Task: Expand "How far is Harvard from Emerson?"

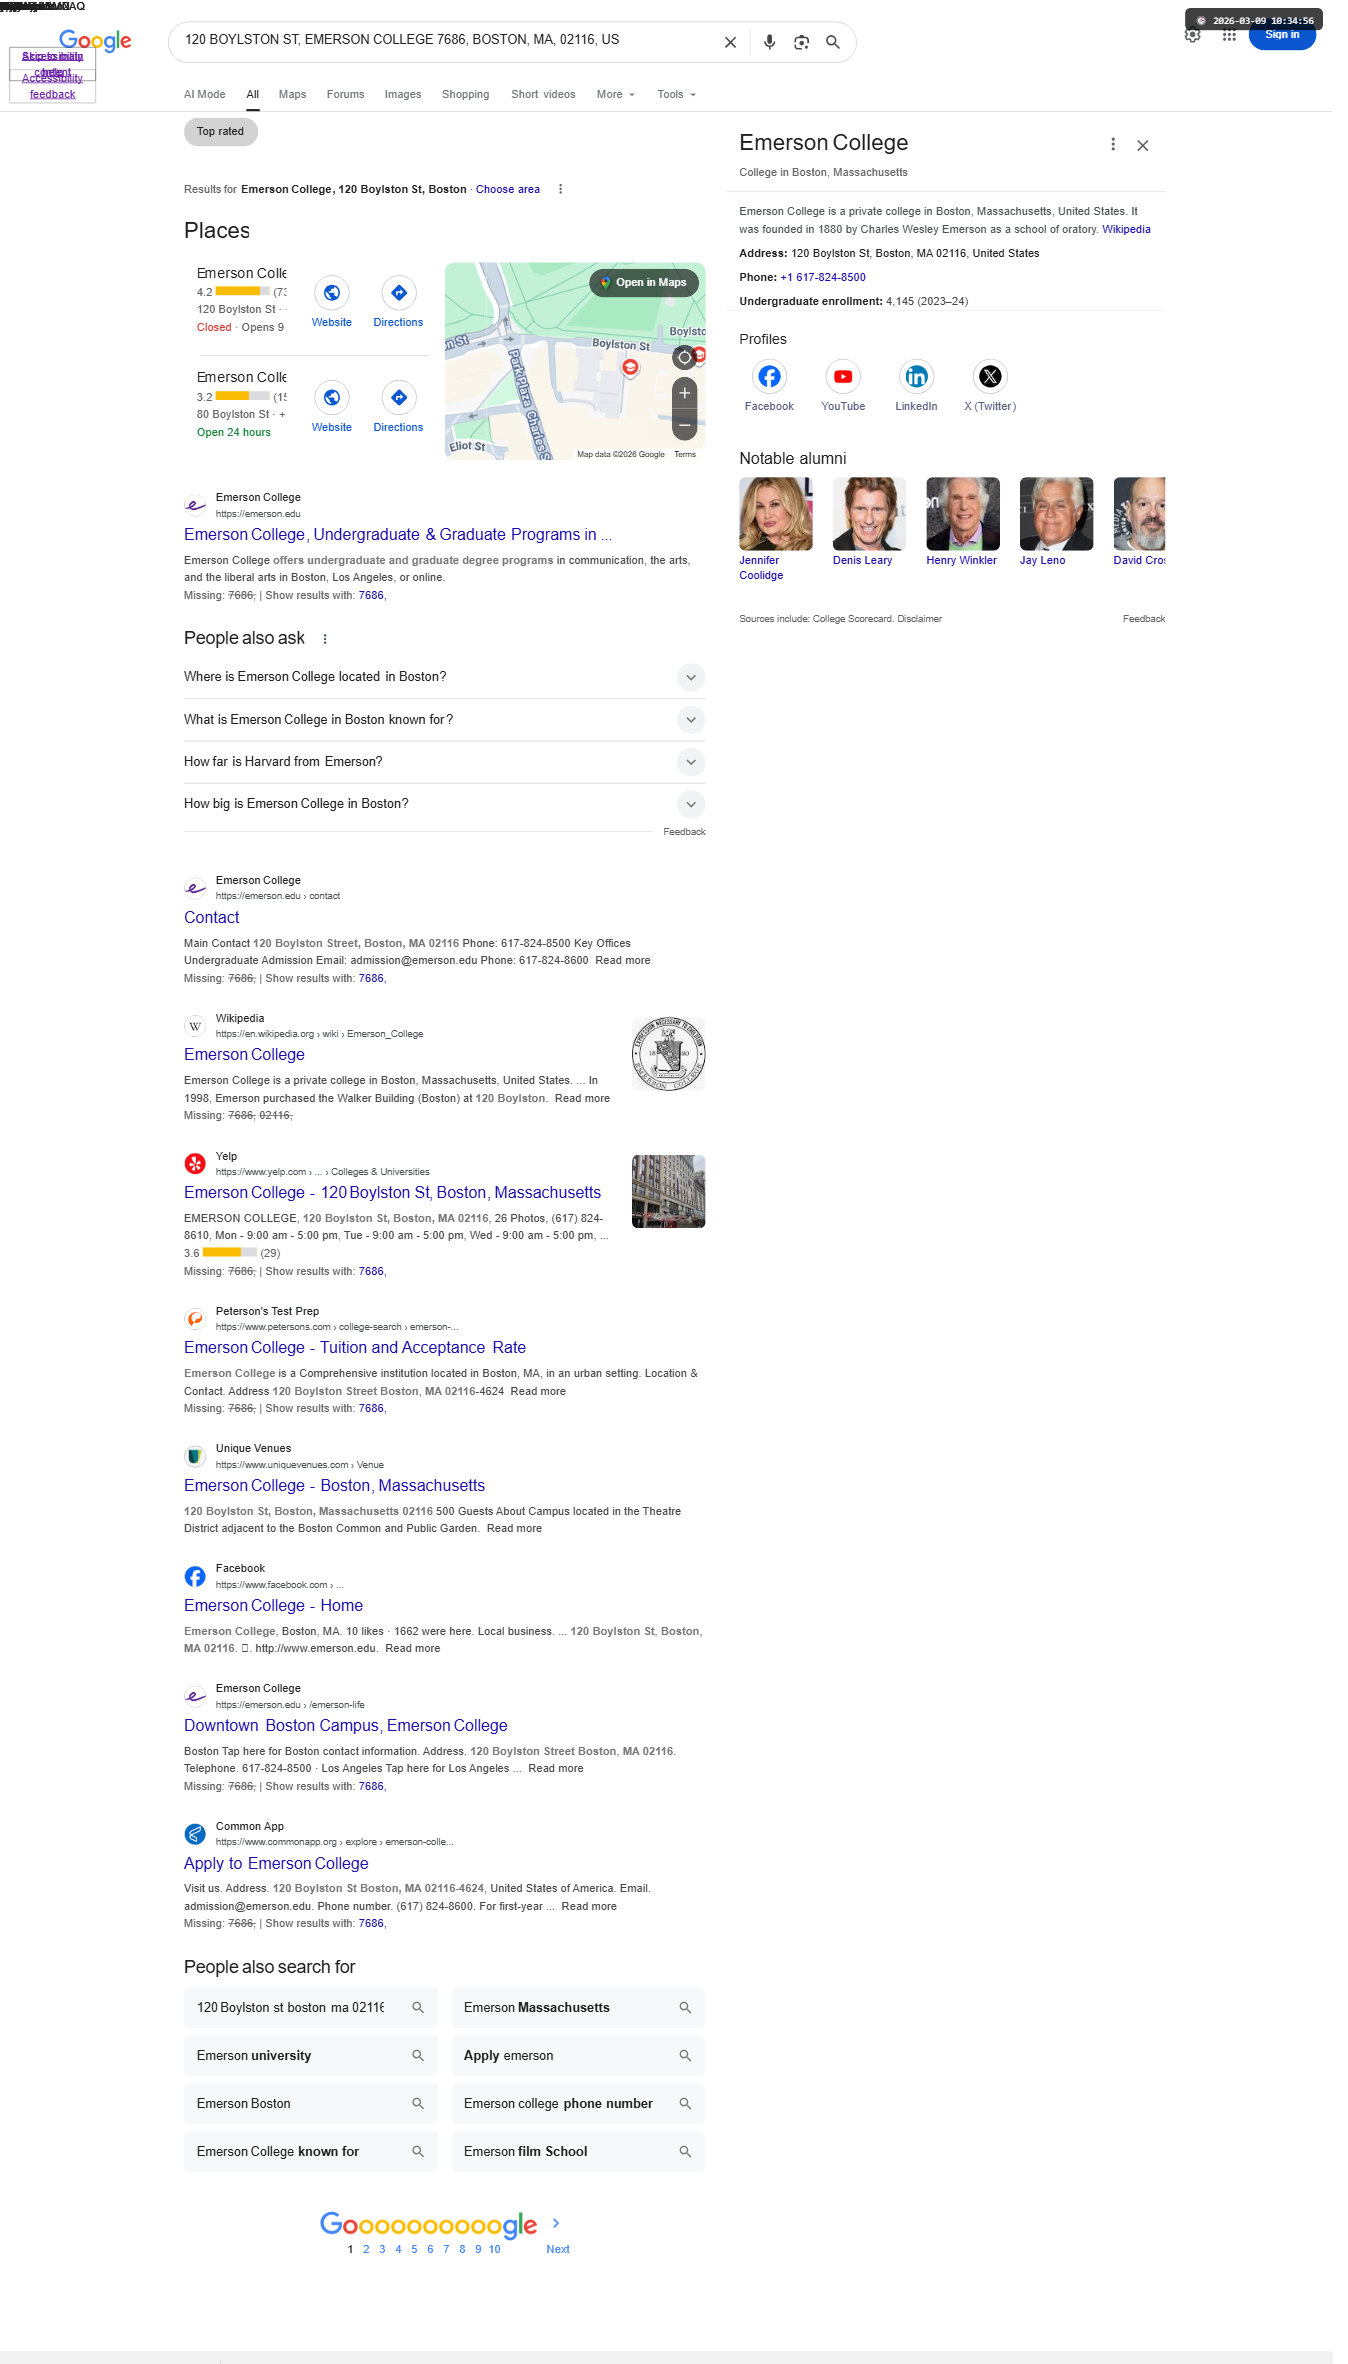Action: (x=444, y=762)
